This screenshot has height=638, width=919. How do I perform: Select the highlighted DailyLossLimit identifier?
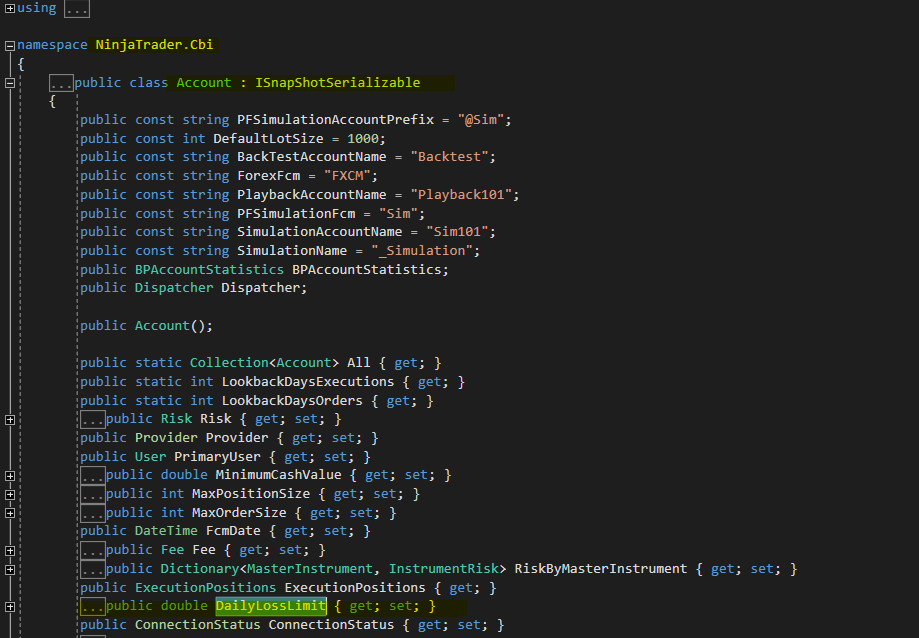pos(271,606)
